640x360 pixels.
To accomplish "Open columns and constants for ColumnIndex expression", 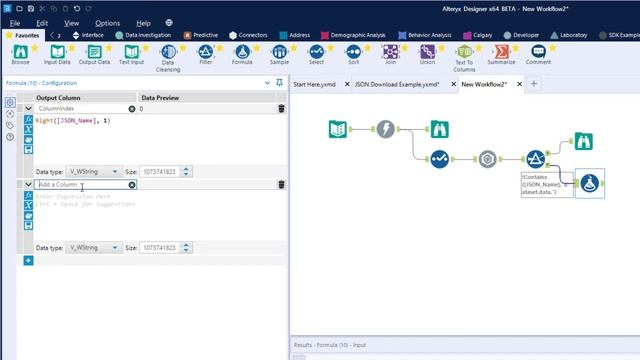I will point(28,129).
